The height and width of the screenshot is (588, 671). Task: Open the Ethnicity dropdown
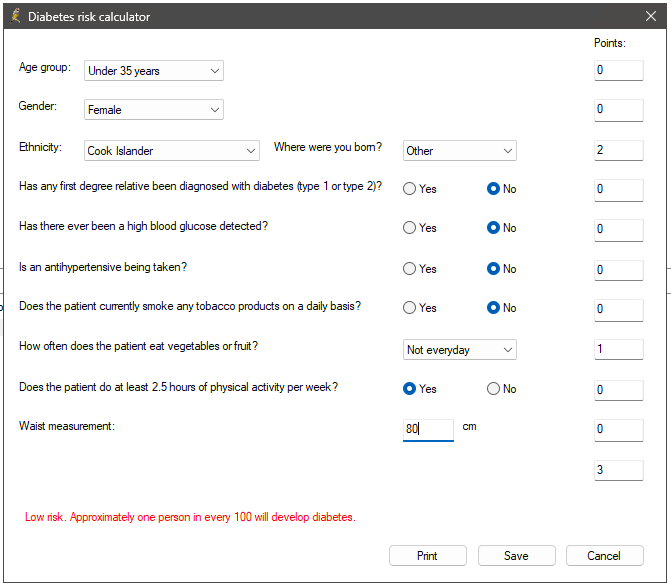(172, 151)
